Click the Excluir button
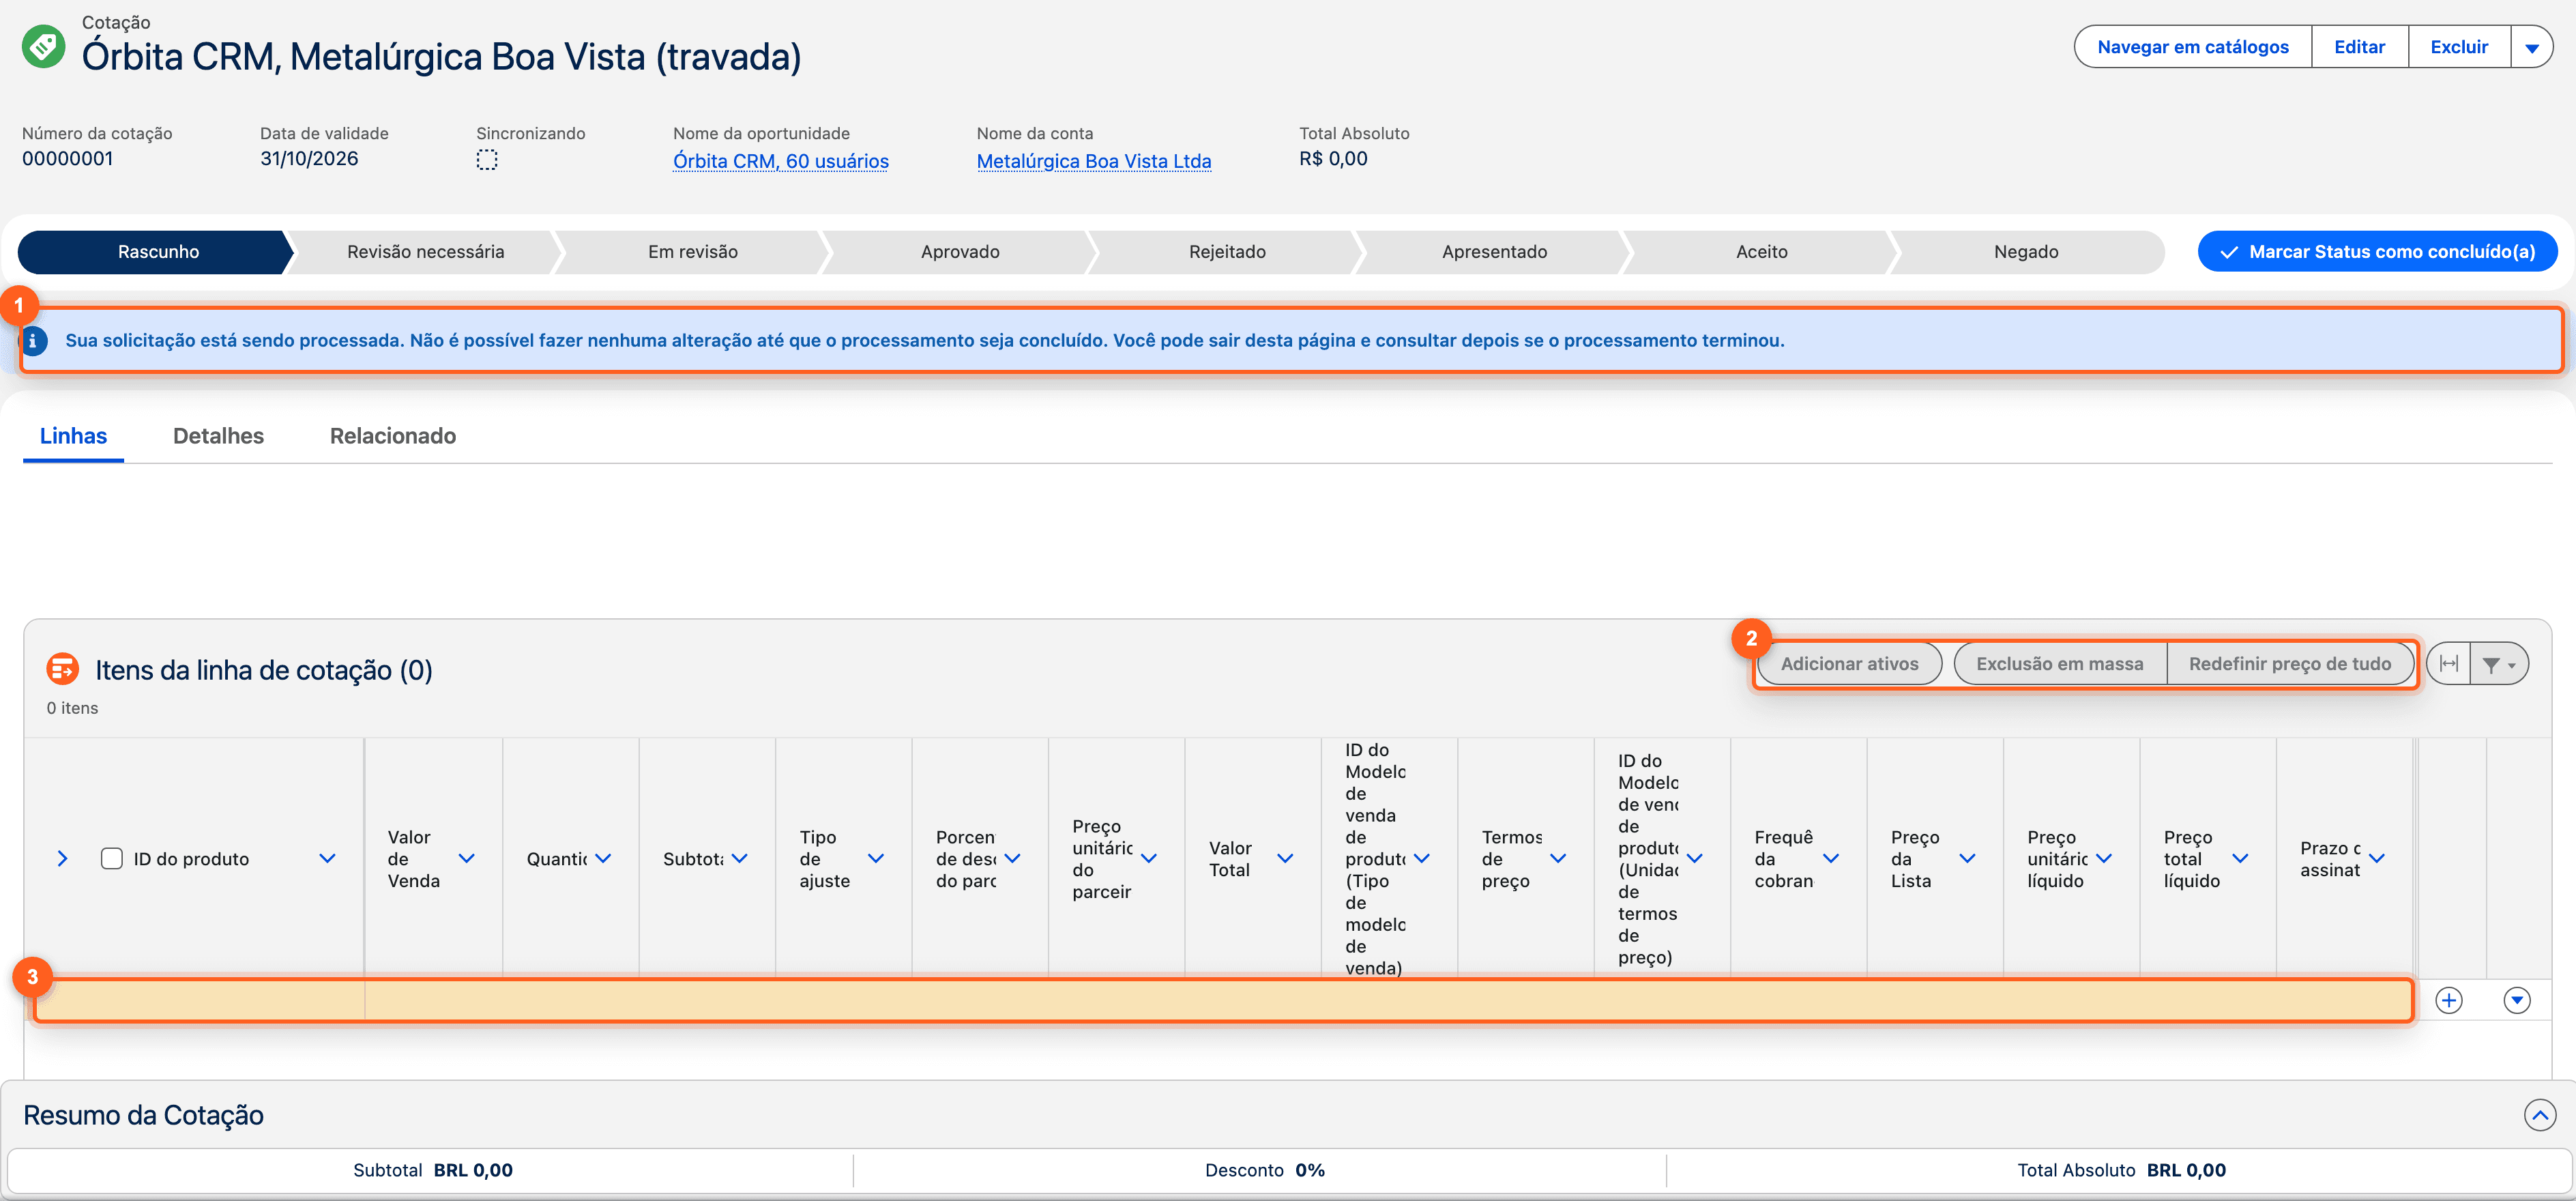2576x1201 pixels. point(2459,47)
